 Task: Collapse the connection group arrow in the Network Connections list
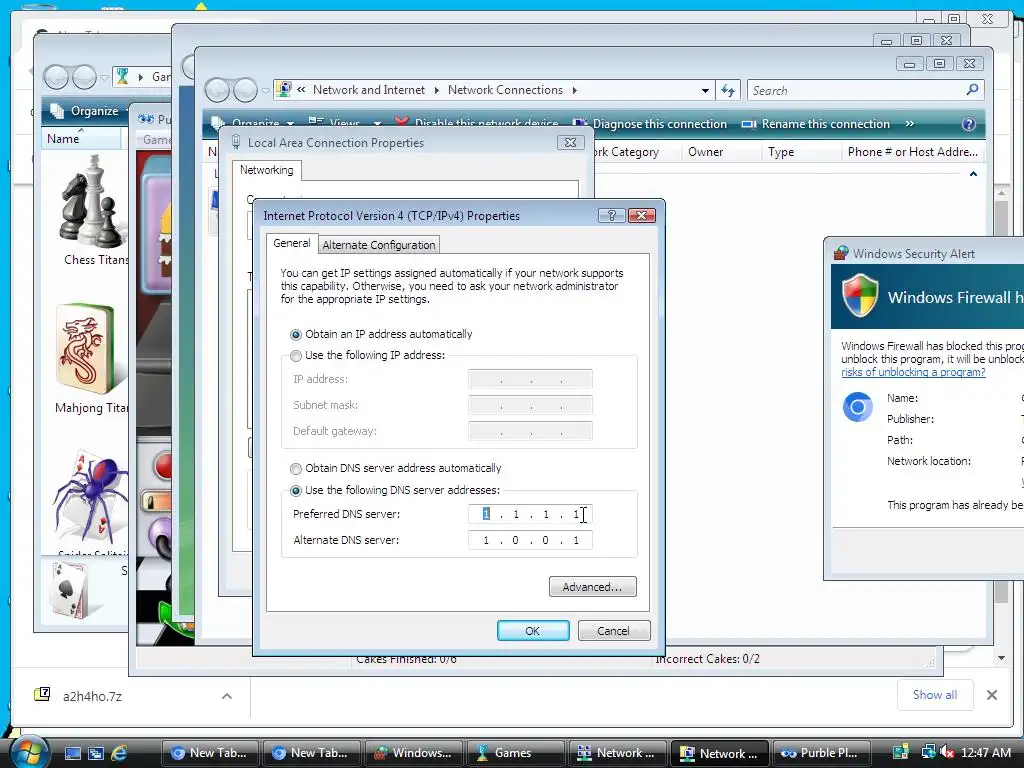click(973, 174)
